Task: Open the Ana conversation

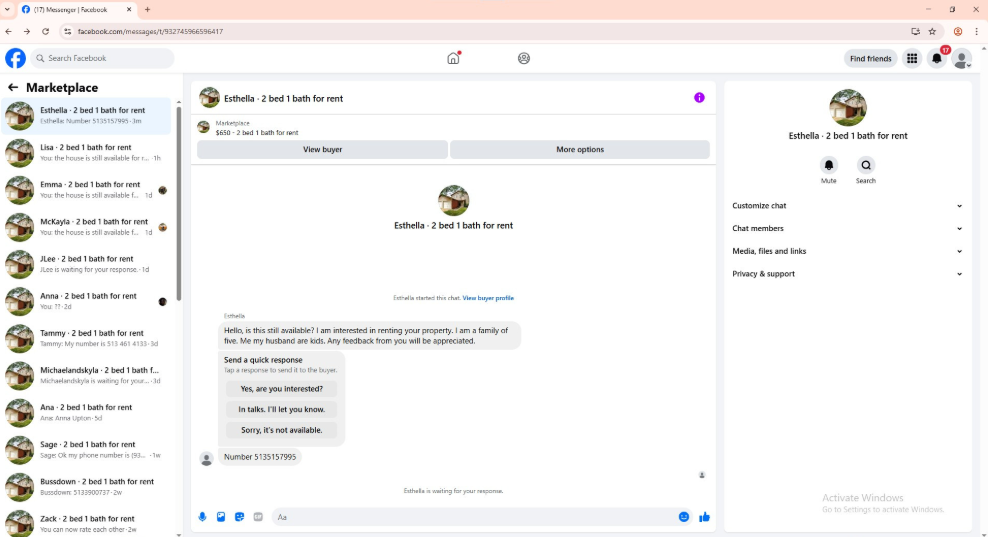Action: coord(86,413)
